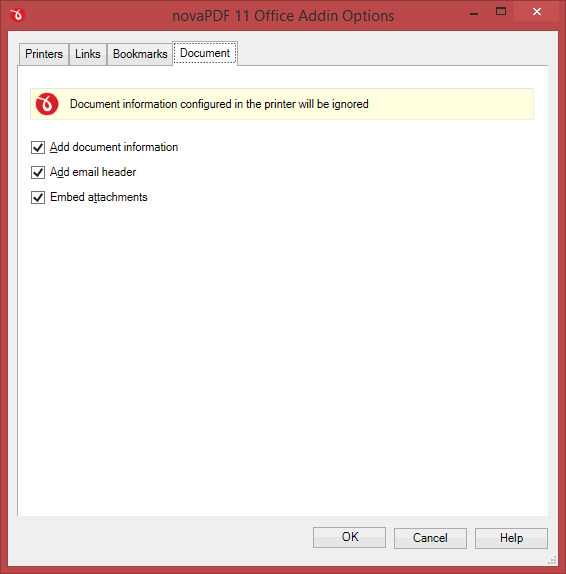Disable Embed attachments option
Image resolution: width=566 pixels, height=574 pixels.
[38, 197]
